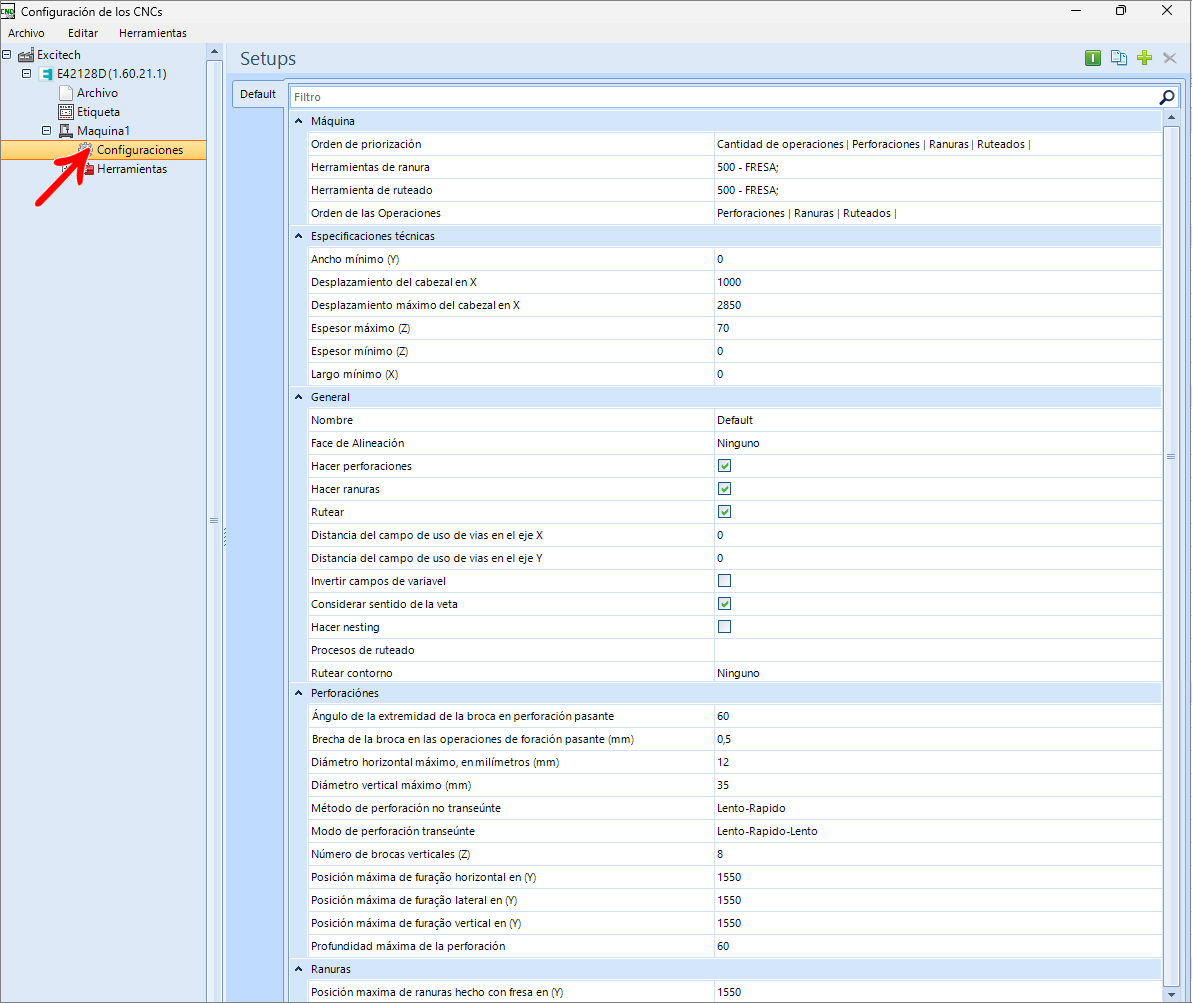The height and width of the screenshot is (1004, 1193).
Task: Click Número de brocas verticales value 8
Action: point(937,854)
